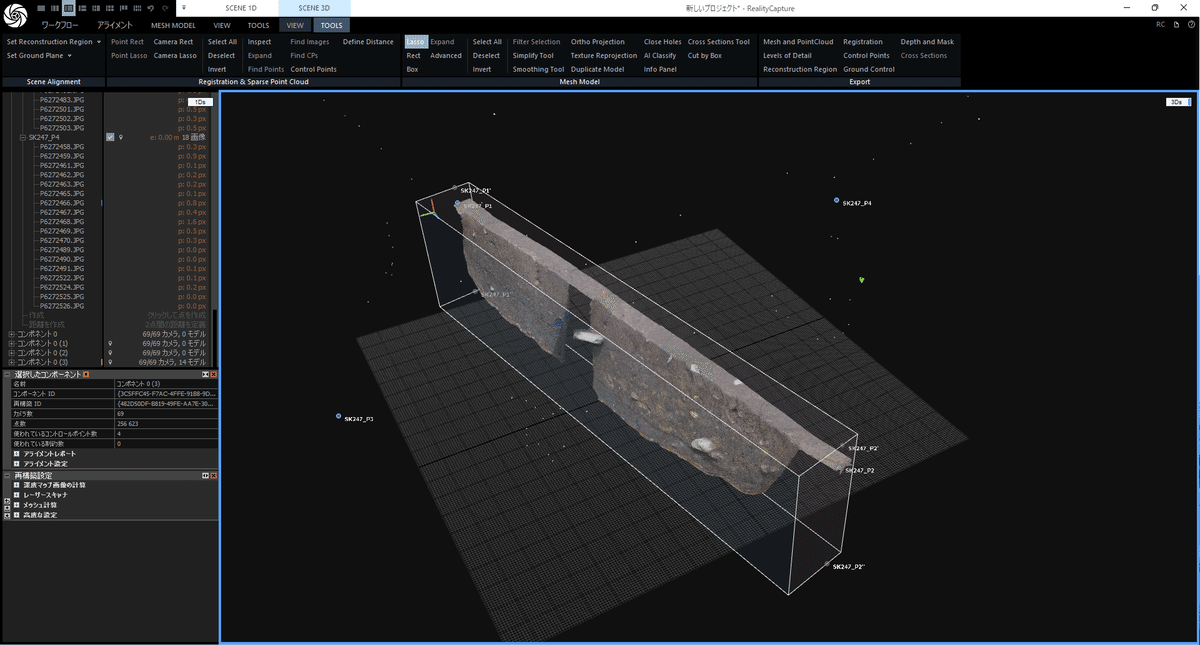Screen dimensions: 1200x645
Task: Click the 3Ds view label
Action: pos(1177,102)
